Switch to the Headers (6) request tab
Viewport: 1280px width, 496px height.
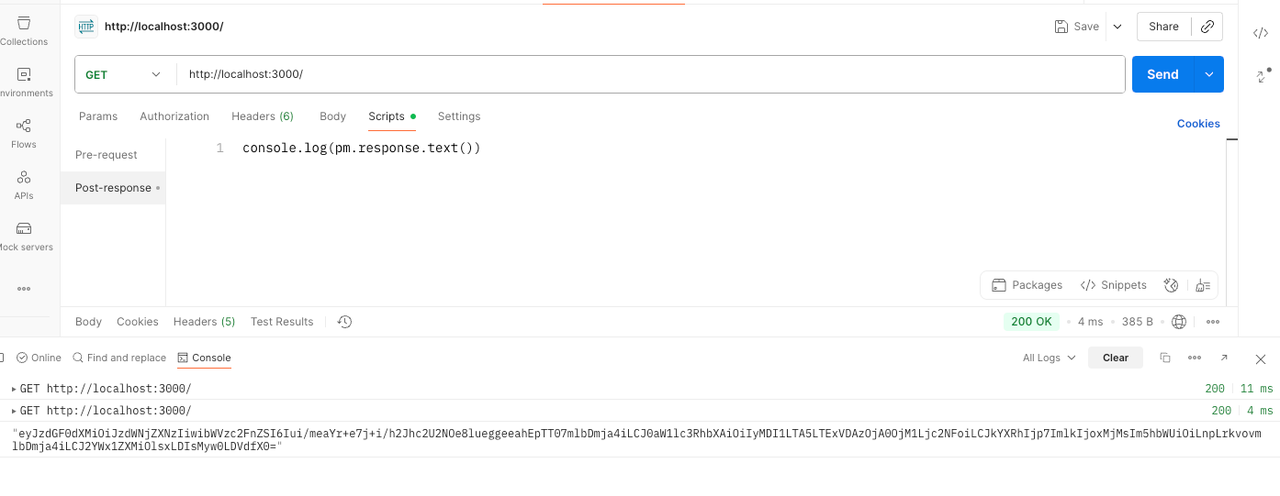click(x=262, y=117)
